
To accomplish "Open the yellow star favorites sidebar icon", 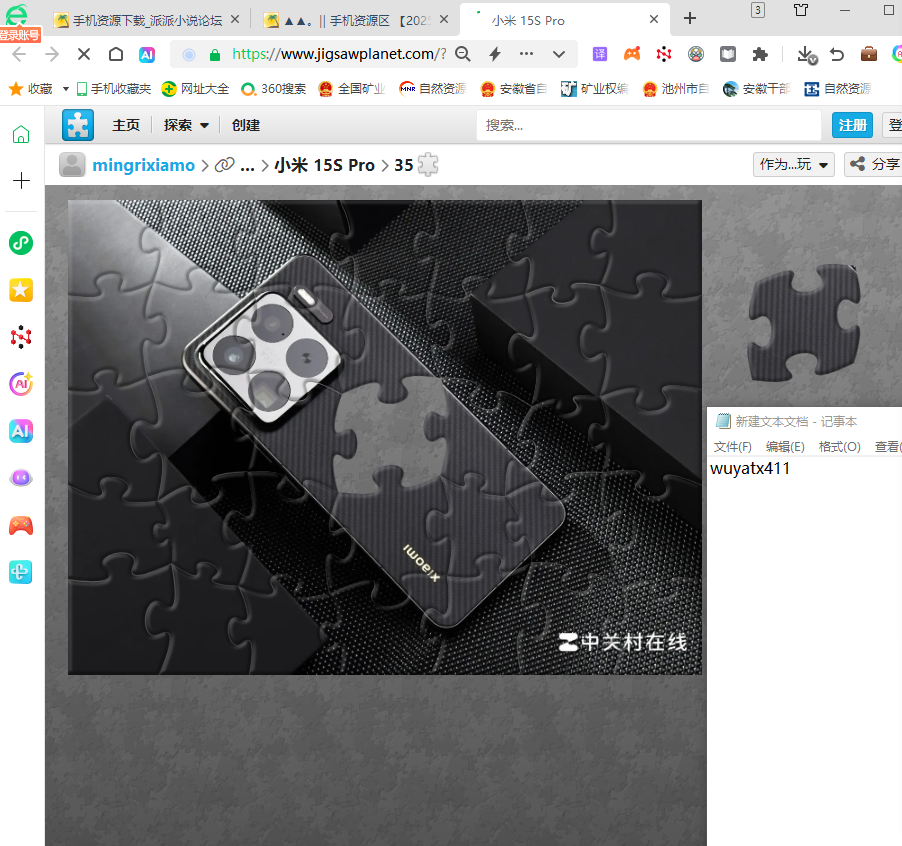I will tap(21, 290).
